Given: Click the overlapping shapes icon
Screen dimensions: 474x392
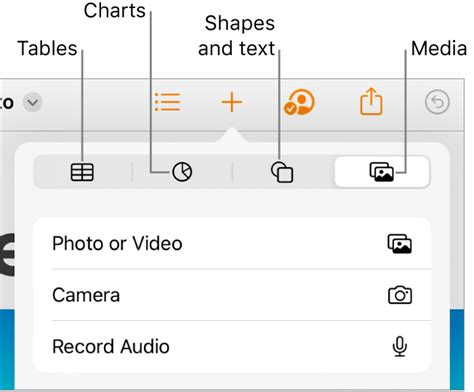Looking at the screenshot, I should (x=282, y=172).
